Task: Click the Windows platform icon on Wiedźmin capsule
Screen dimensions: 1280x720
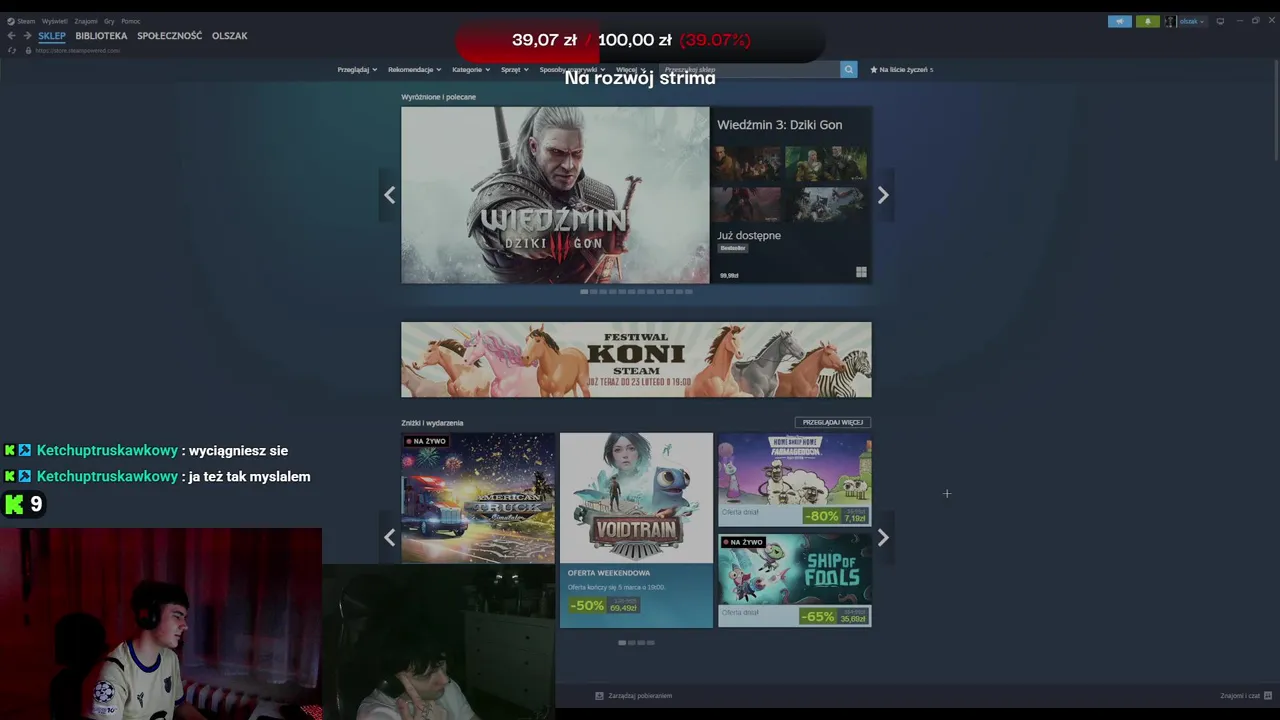Action: [861, 272]
